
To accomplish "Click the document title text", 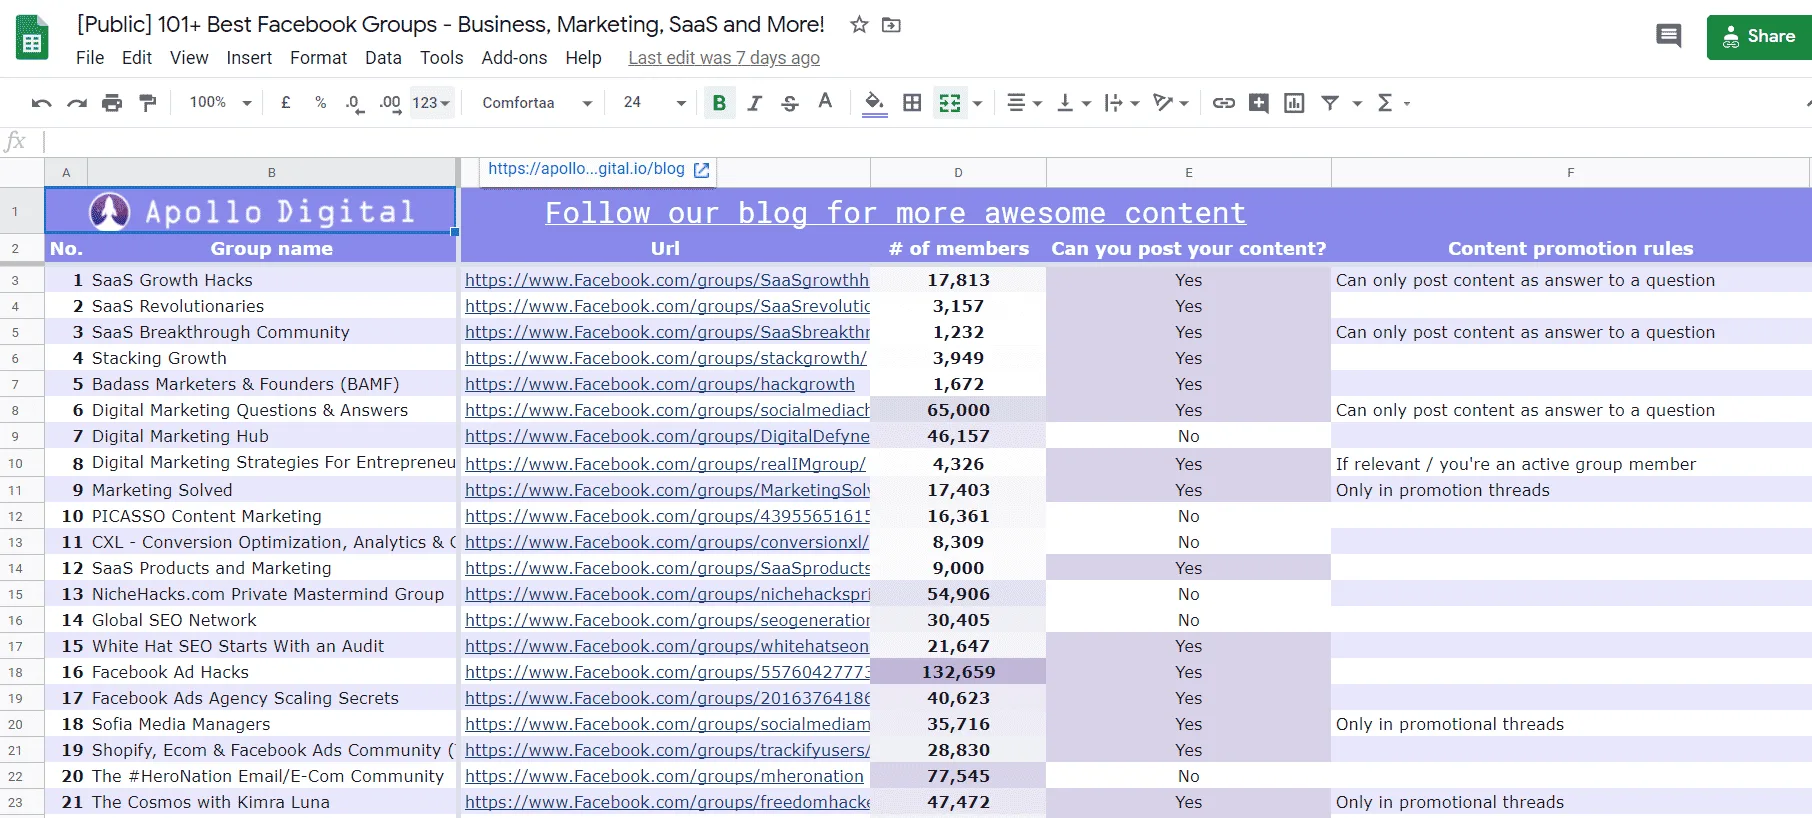I will (451, 24).
